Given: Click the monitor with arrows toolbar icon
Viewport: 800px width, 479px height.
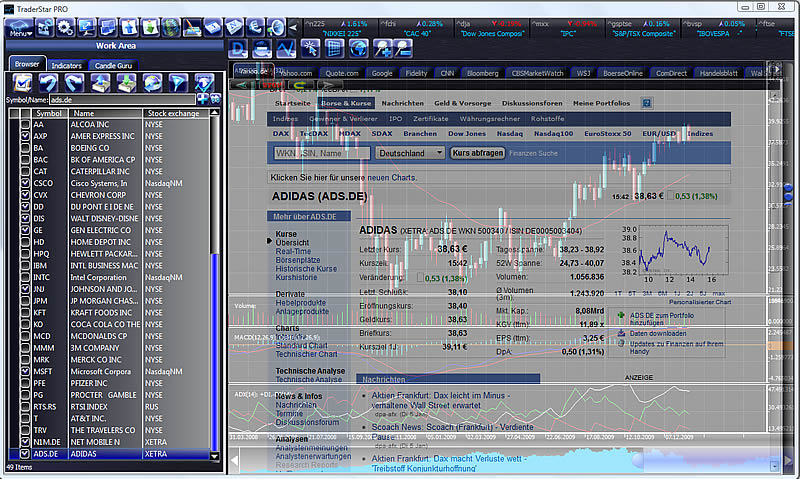Looking at the screenshot, I should (86, 27).
